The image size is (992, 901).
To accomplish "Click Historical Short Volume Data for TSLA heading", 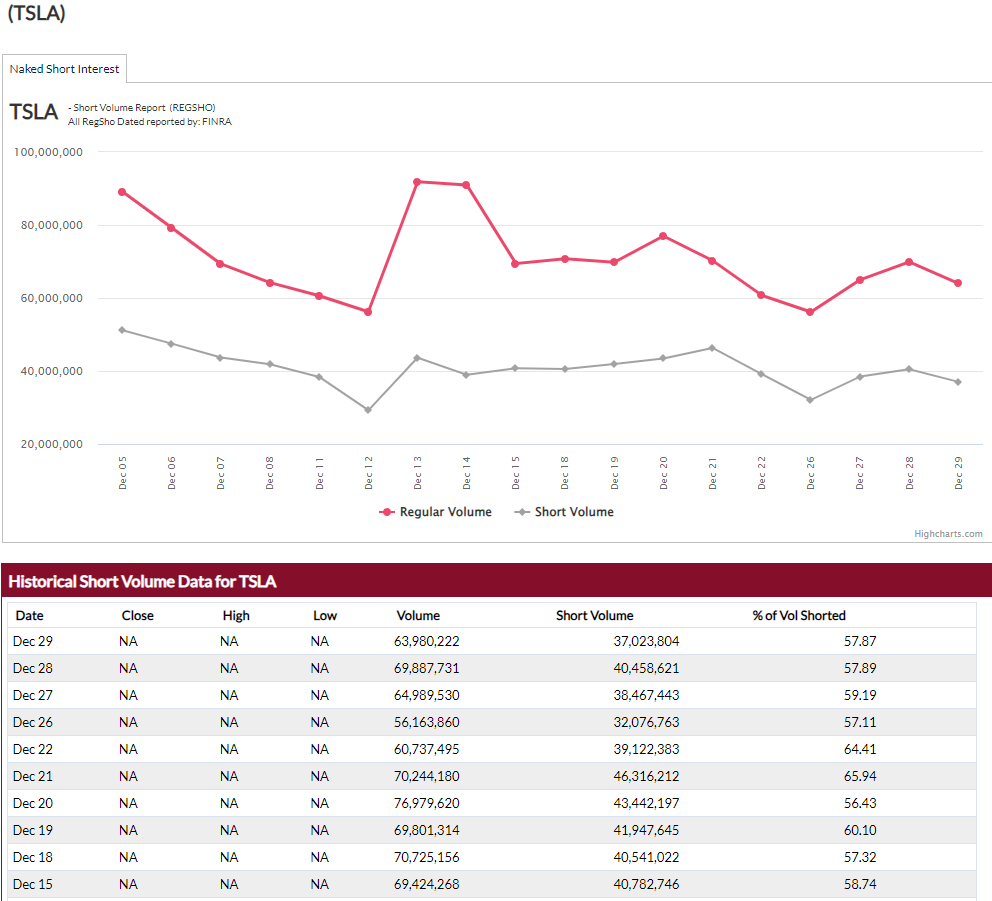I will (142, 581).
